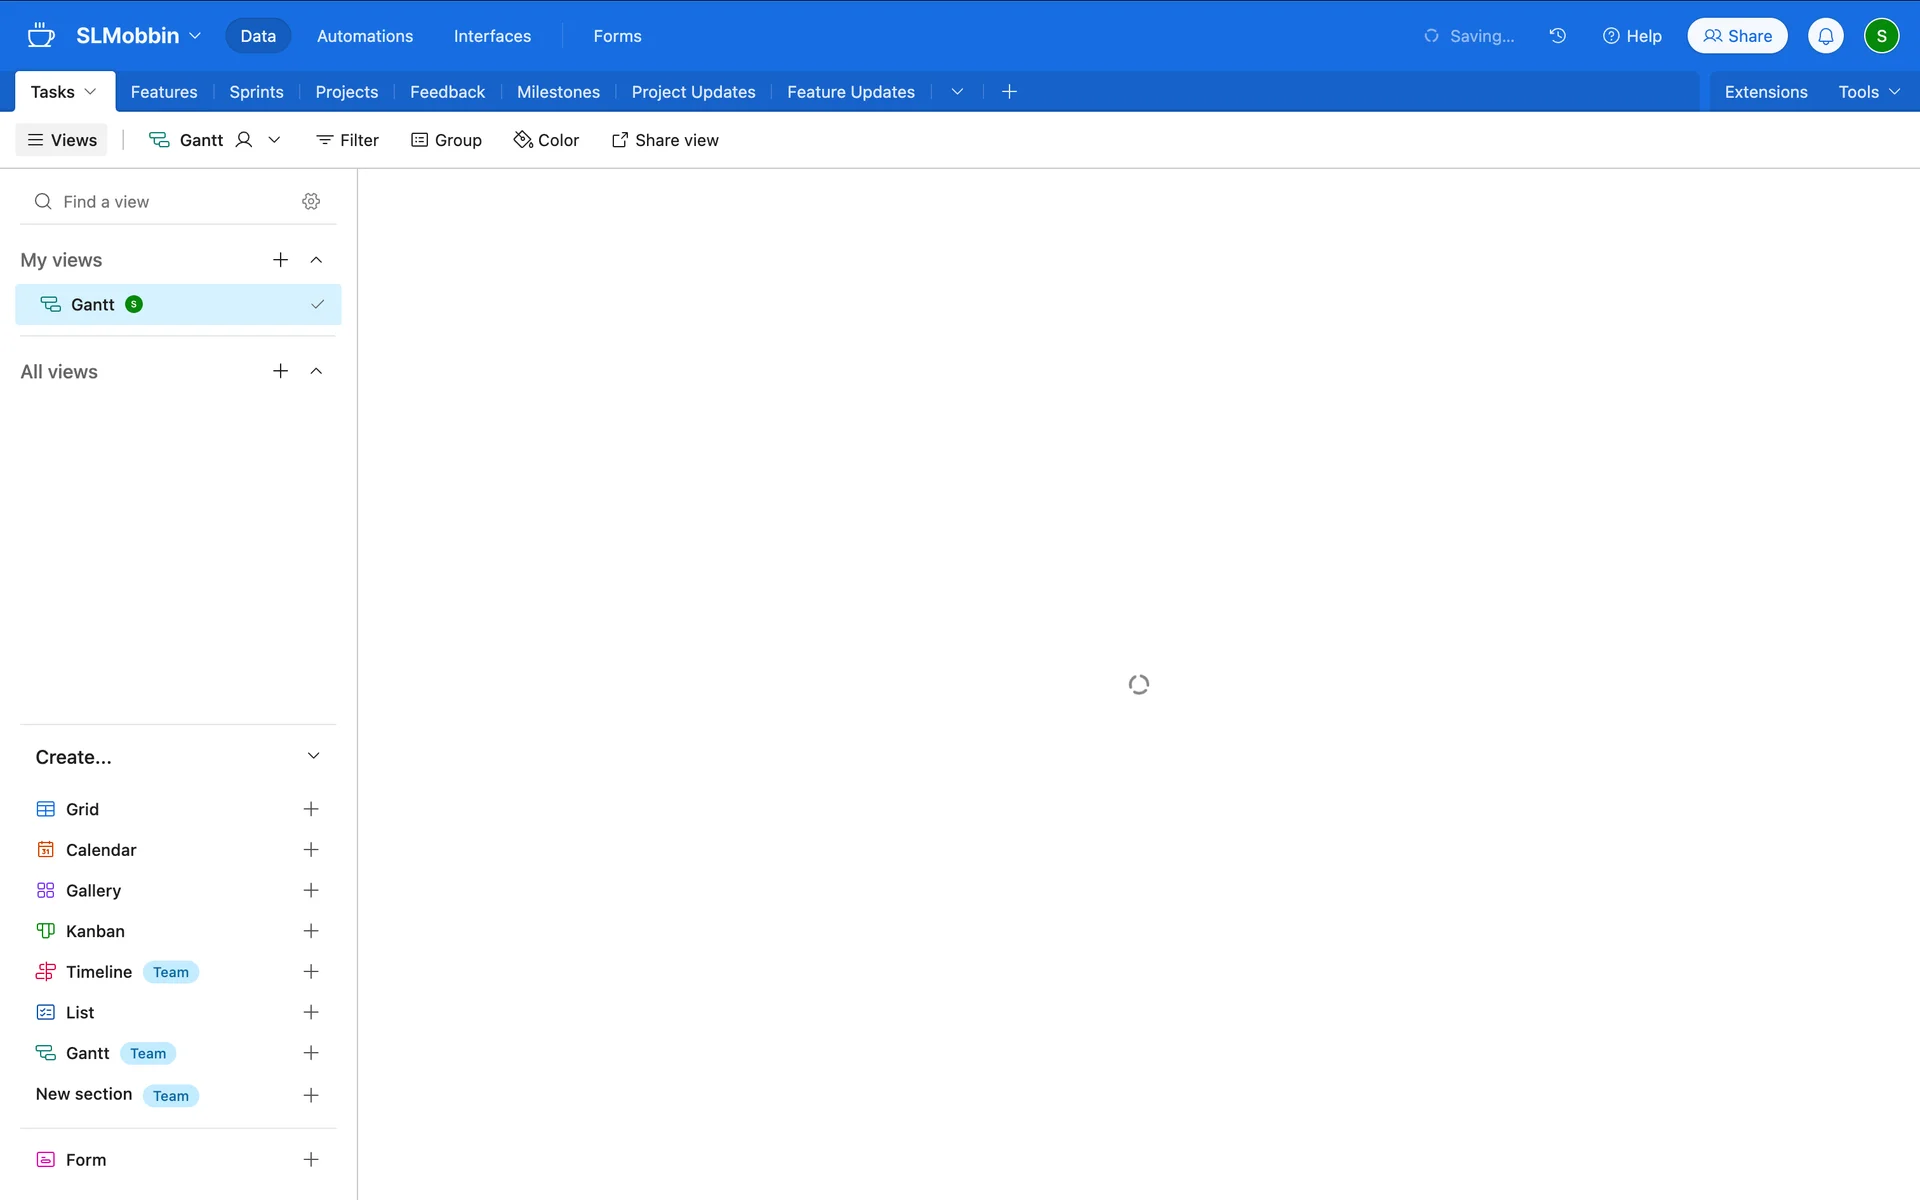Open the SLMobbin base name dropdown
This screenshot has height=1200, width=1920.
click(x=138, y=36)
